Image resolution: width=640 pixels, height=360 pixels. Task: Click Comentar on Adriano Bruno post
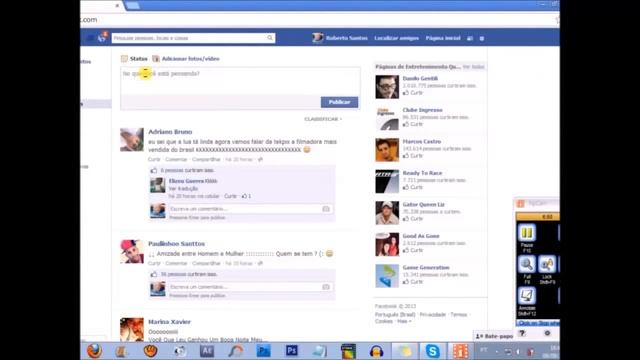(176, 160)
